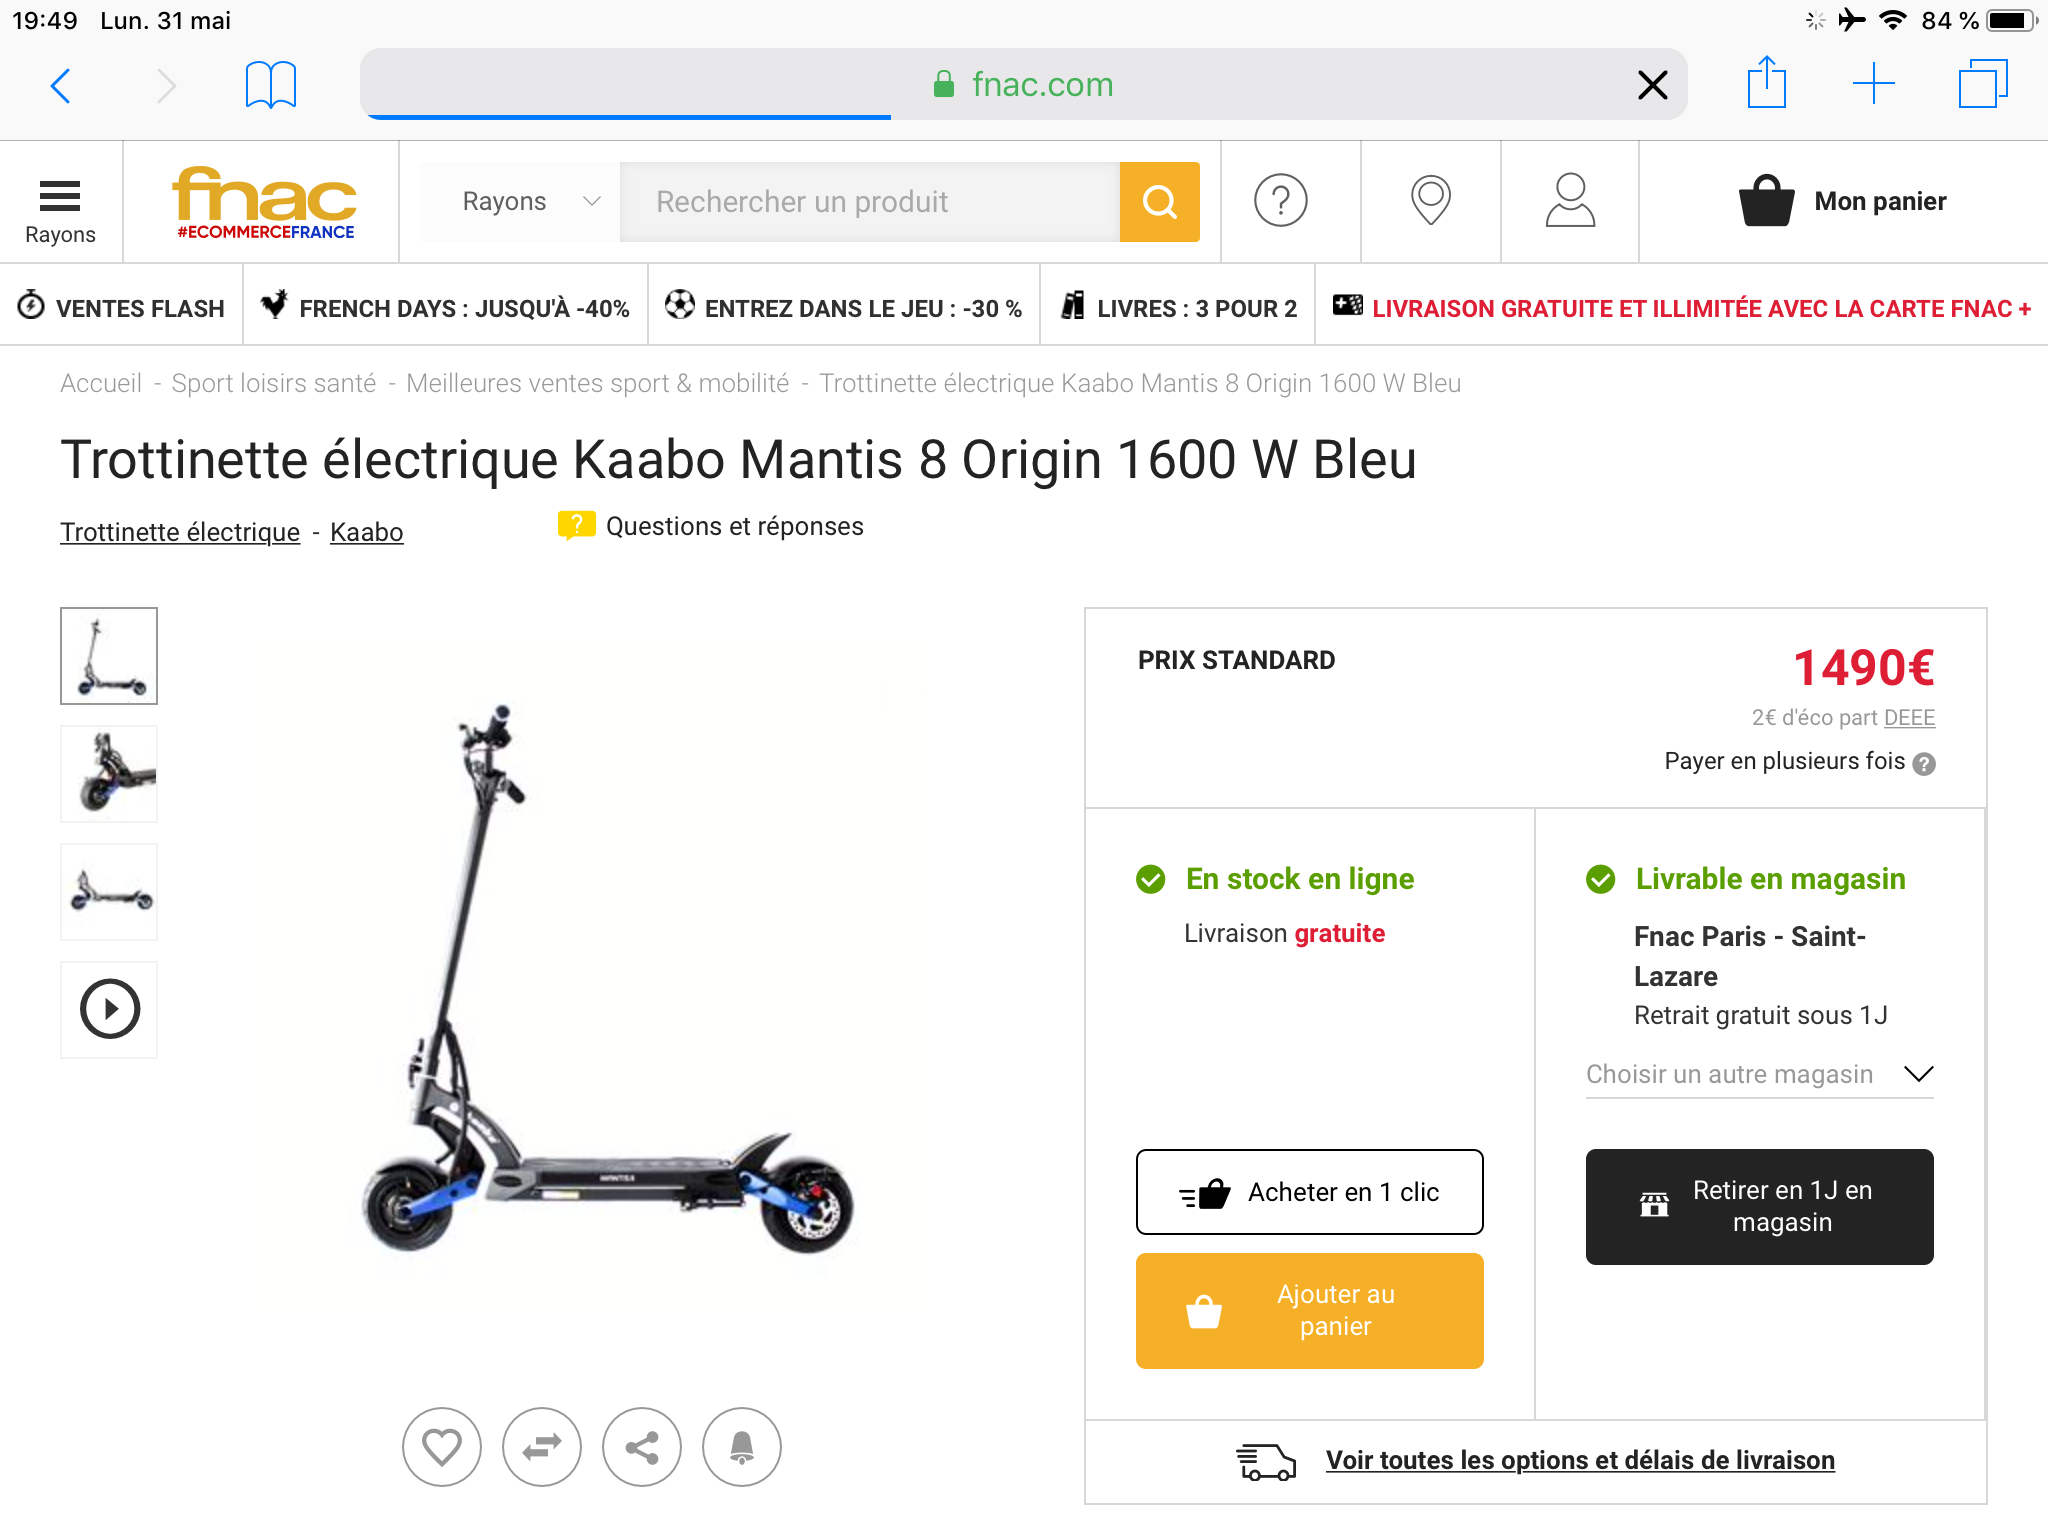Expand the Rayons search category dropdown

(x=530, y=202)
